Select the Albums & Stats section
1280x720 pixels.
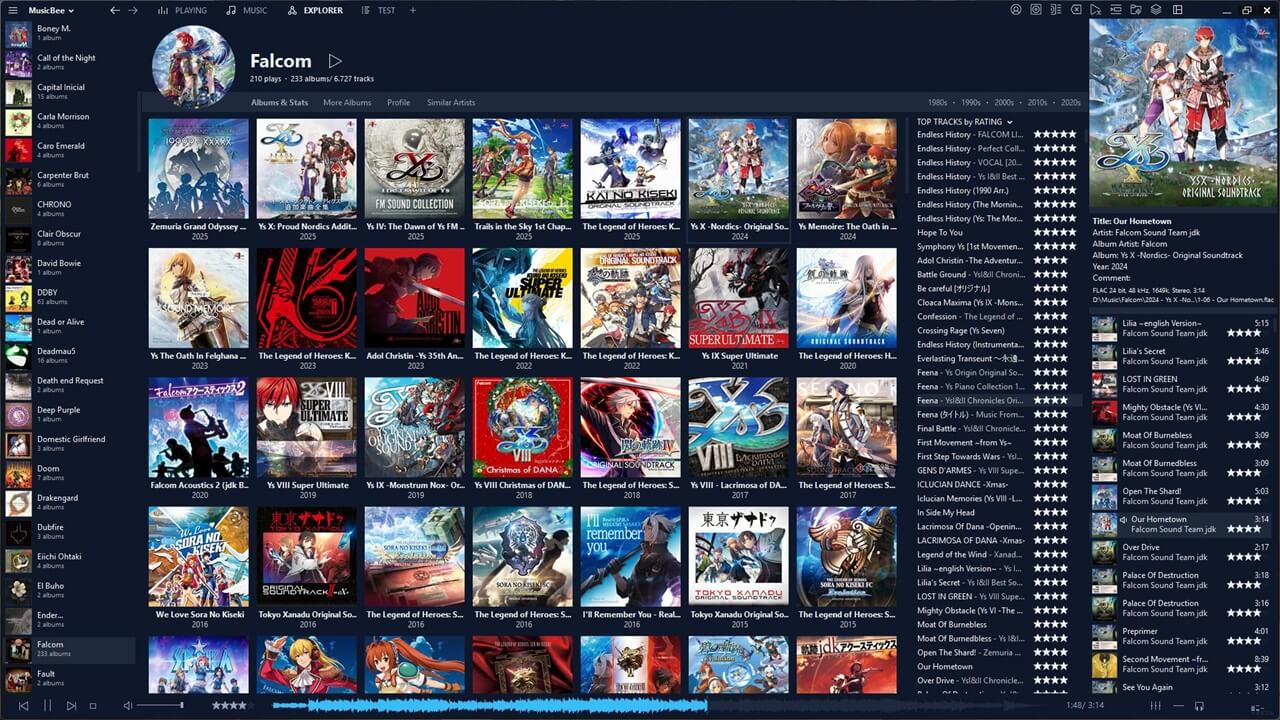click(279, 102)
